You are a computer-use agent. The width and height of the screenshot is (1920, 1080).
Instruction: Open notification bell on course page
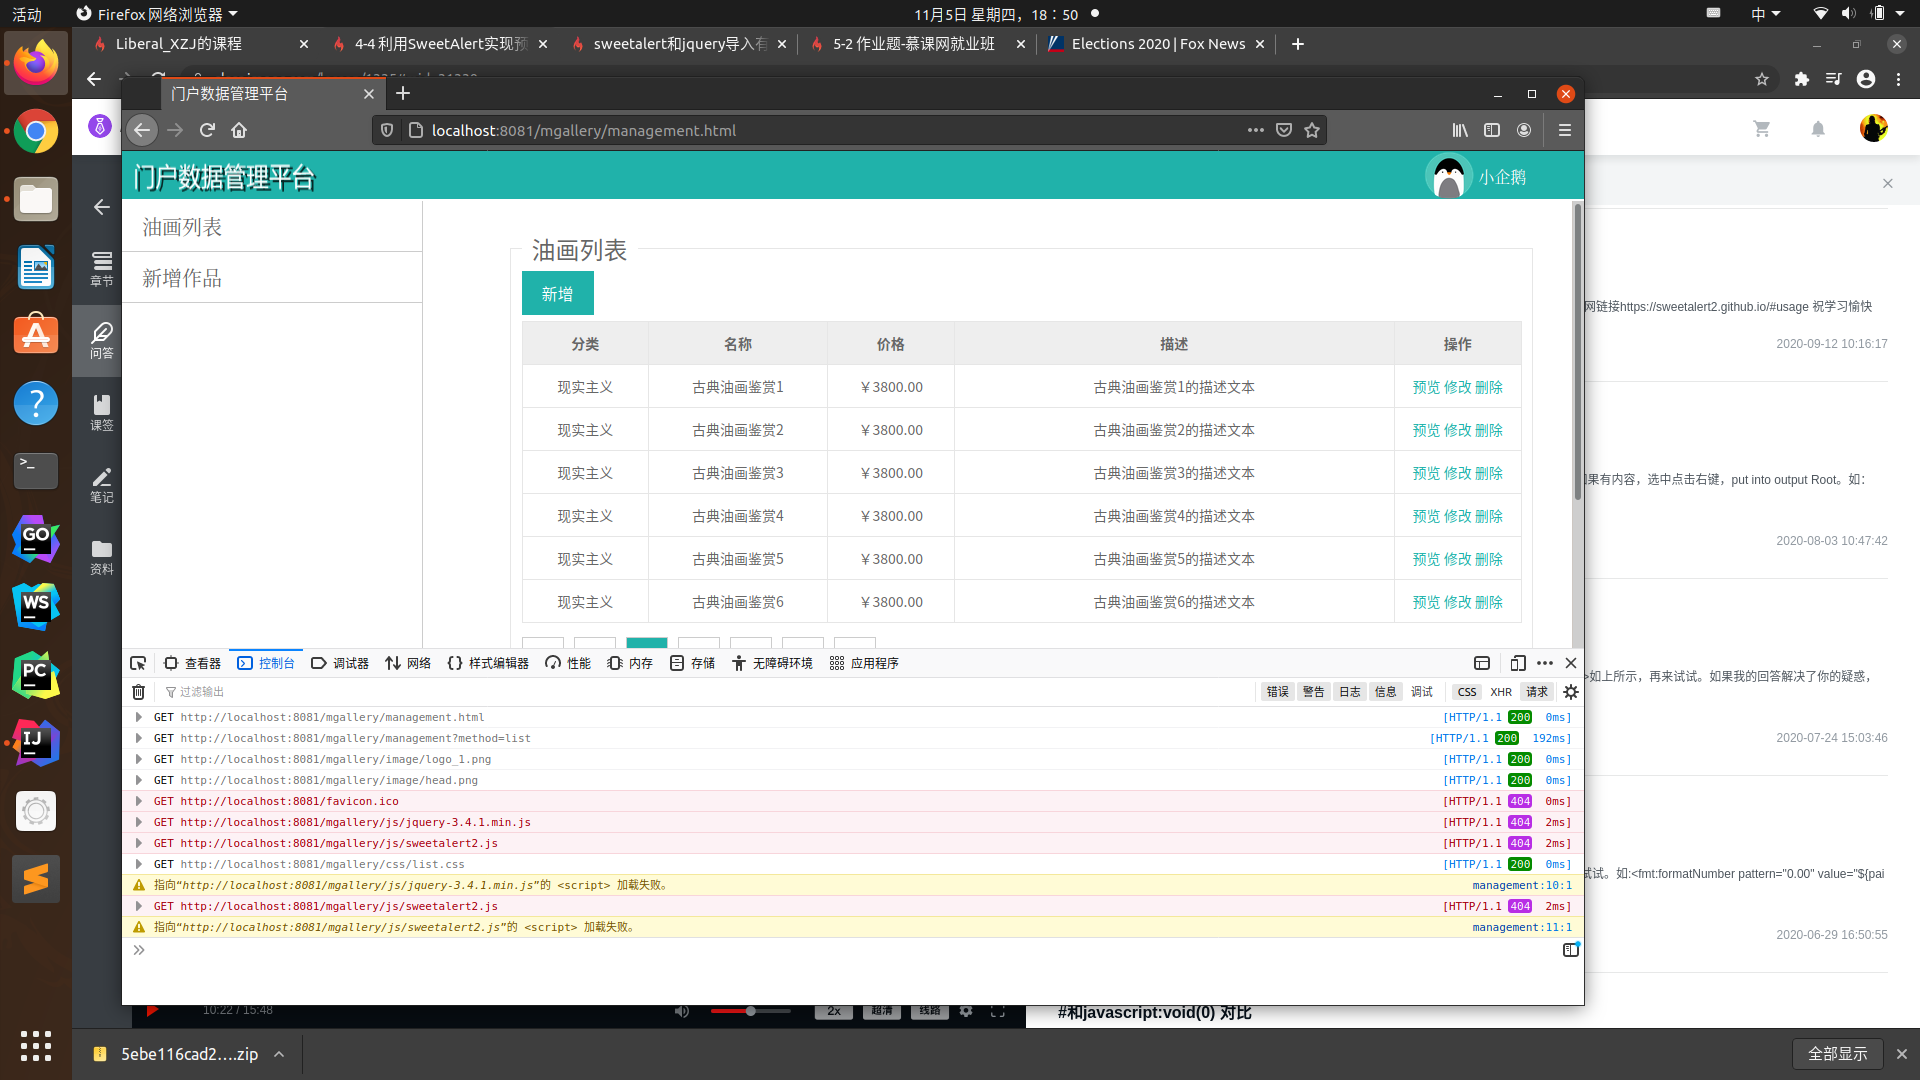[x=1818, y=129]
